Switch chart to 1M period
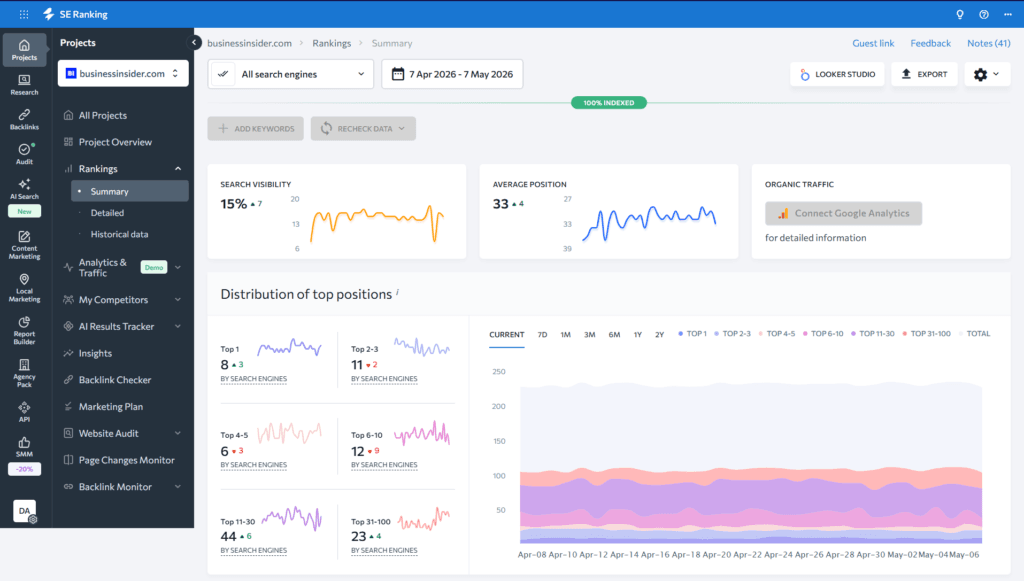 pyautogui.click(x=566, y=334)
